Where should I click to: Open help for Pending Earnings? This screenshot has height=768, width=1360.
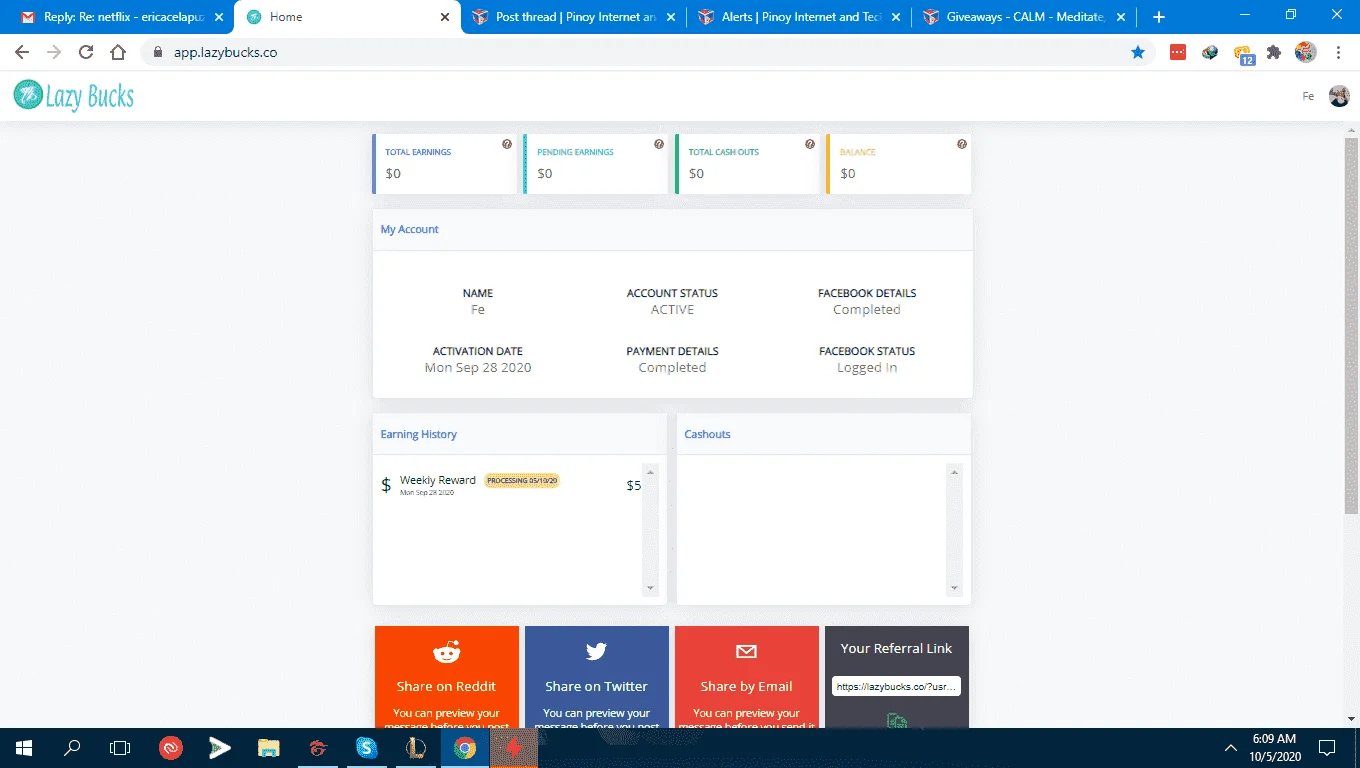[659, 144]
